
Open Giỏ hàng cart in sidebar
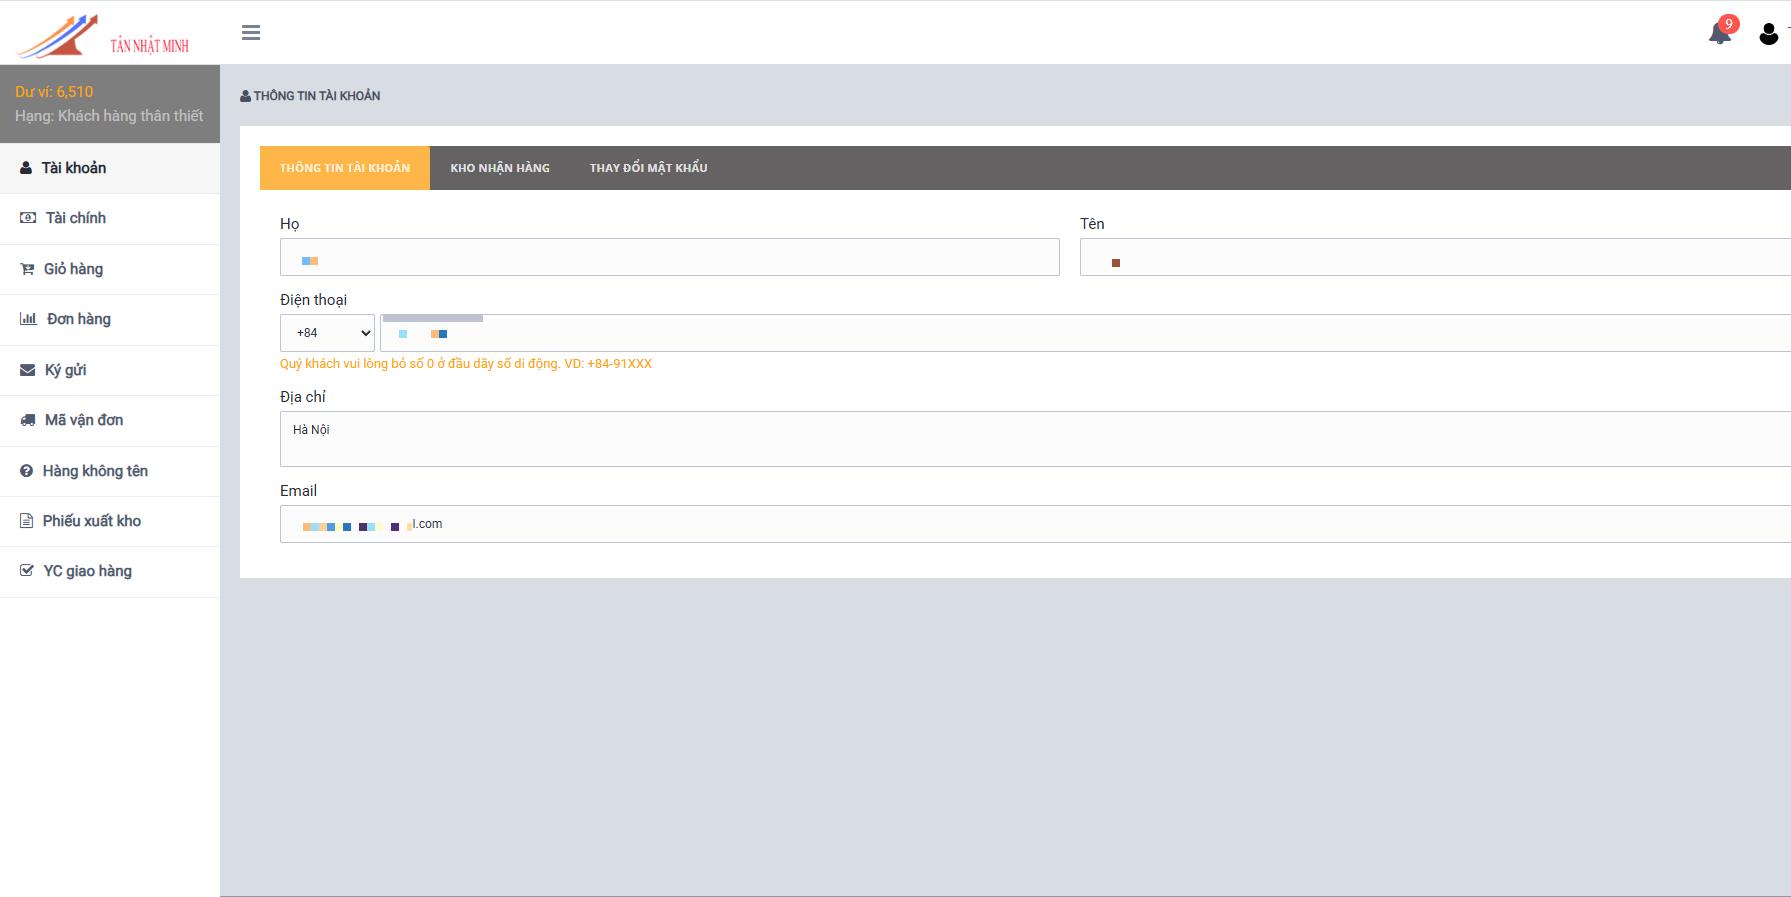point(73,269)
